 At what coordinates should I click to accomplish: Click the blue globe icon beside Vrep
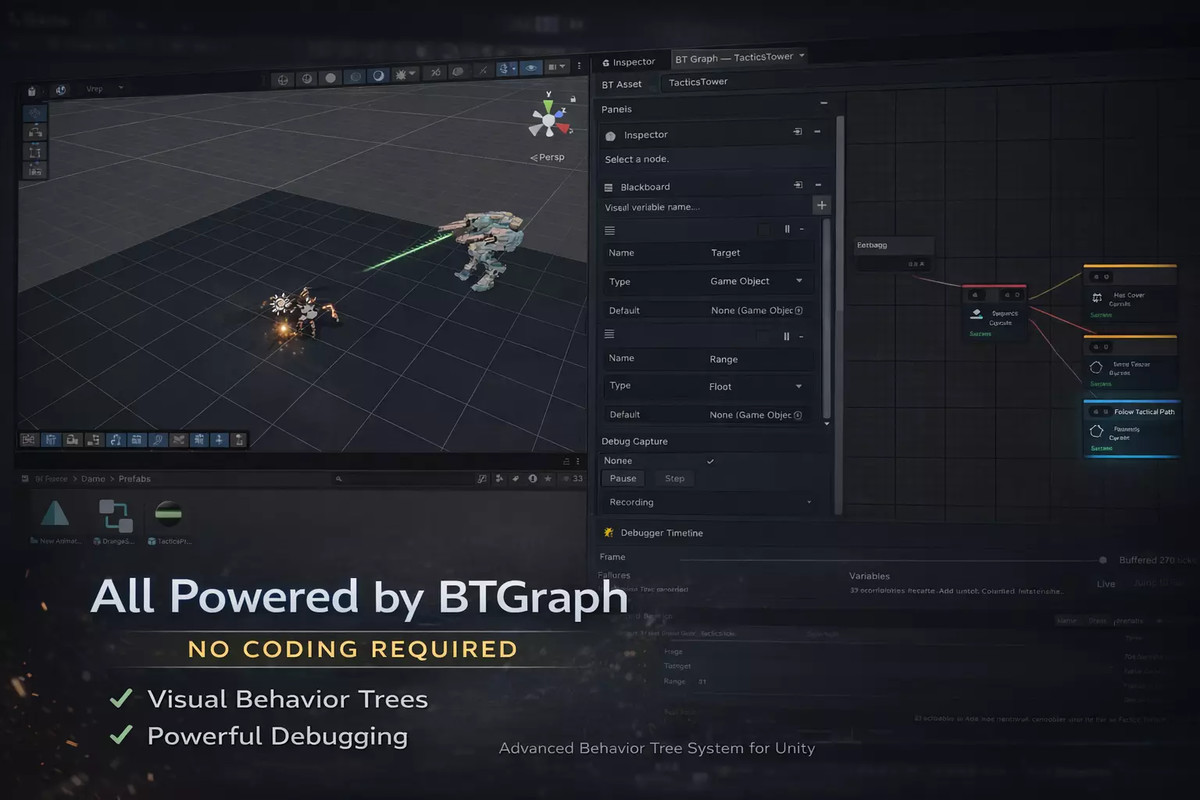tap(61, 90)
